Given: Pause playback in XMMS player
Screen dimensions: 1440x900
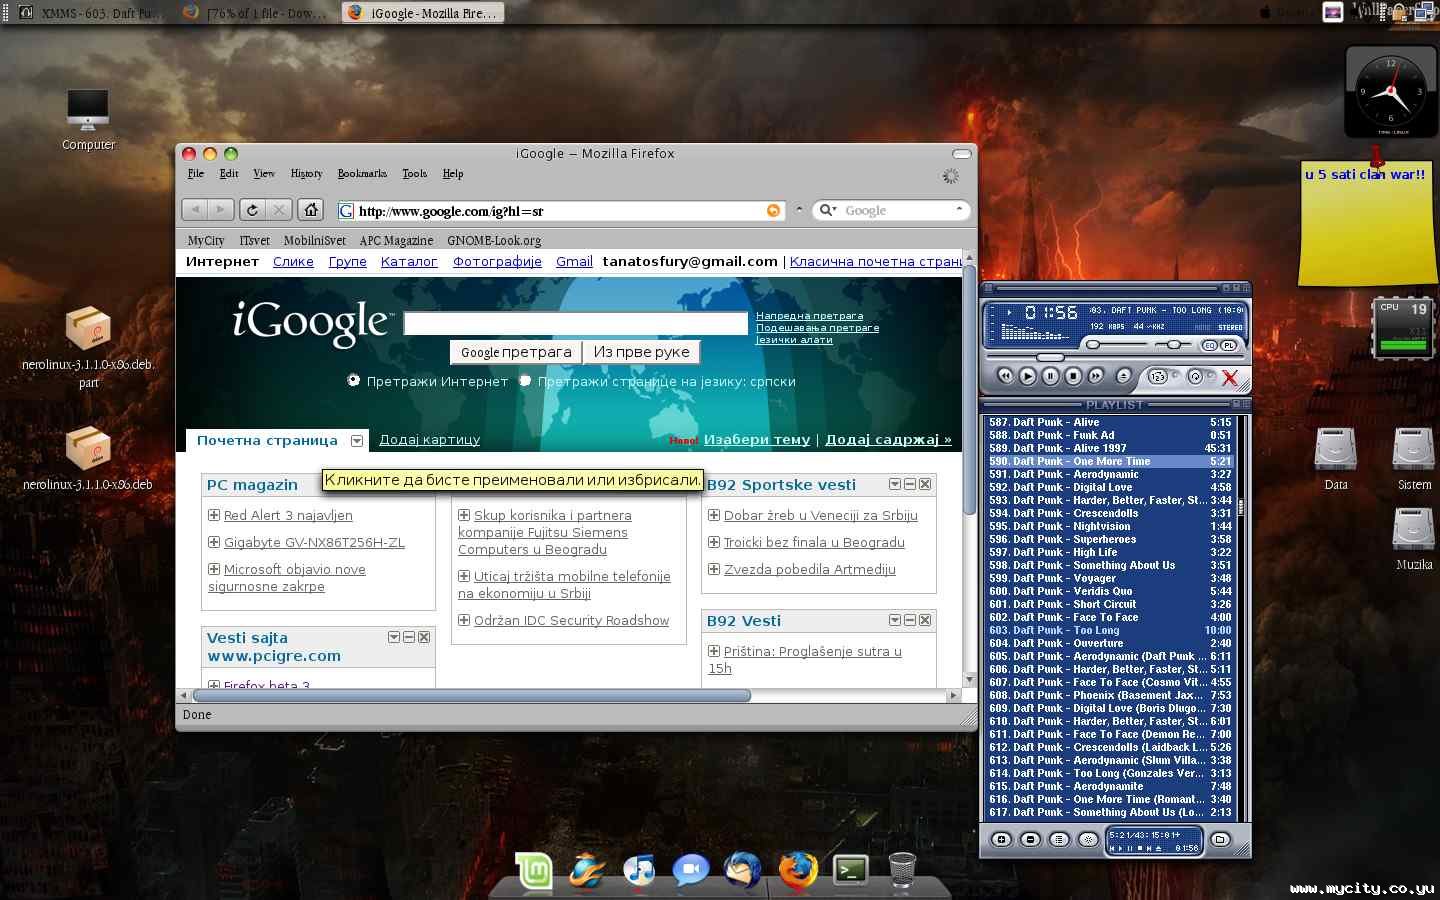Looking at the screenshot, I should pyautogui.click(x=1050, y=376).
